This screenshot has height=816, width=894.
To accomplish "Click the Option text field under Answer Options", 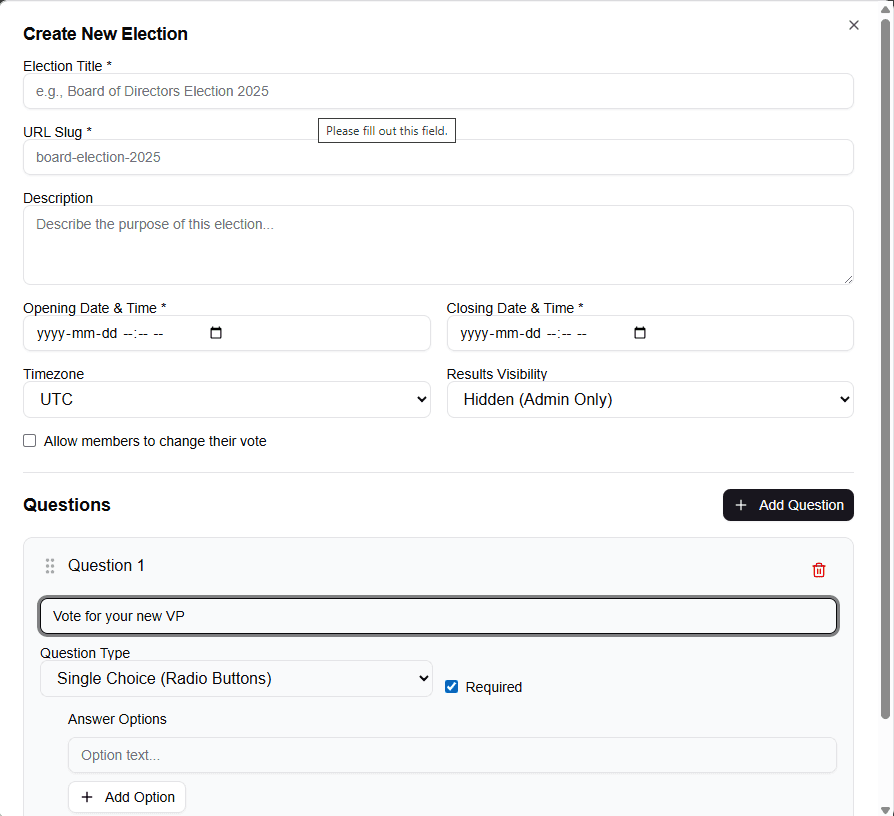I will pyautogui.click(x=452, y=755).
